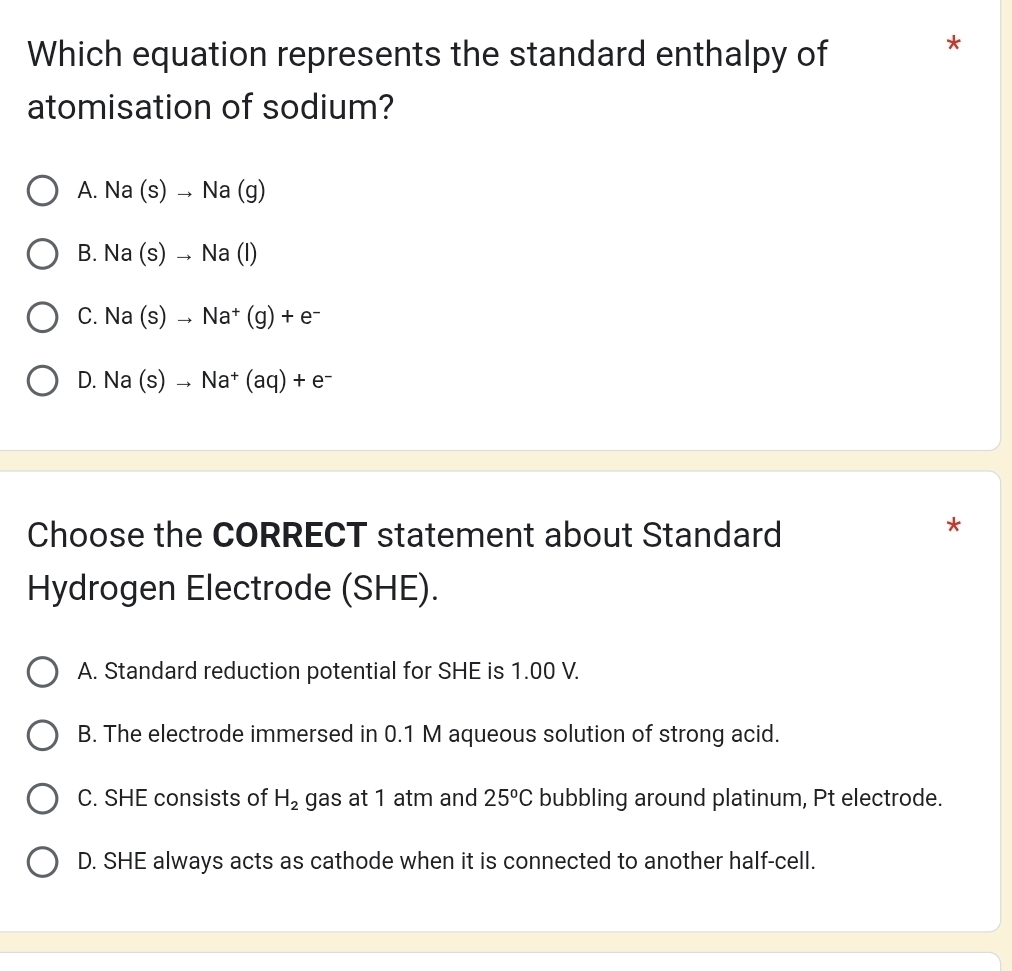Click the required asterisk on sodium question
The width and height of the screenshot is (1012, 971).
(x=952, y=44)
